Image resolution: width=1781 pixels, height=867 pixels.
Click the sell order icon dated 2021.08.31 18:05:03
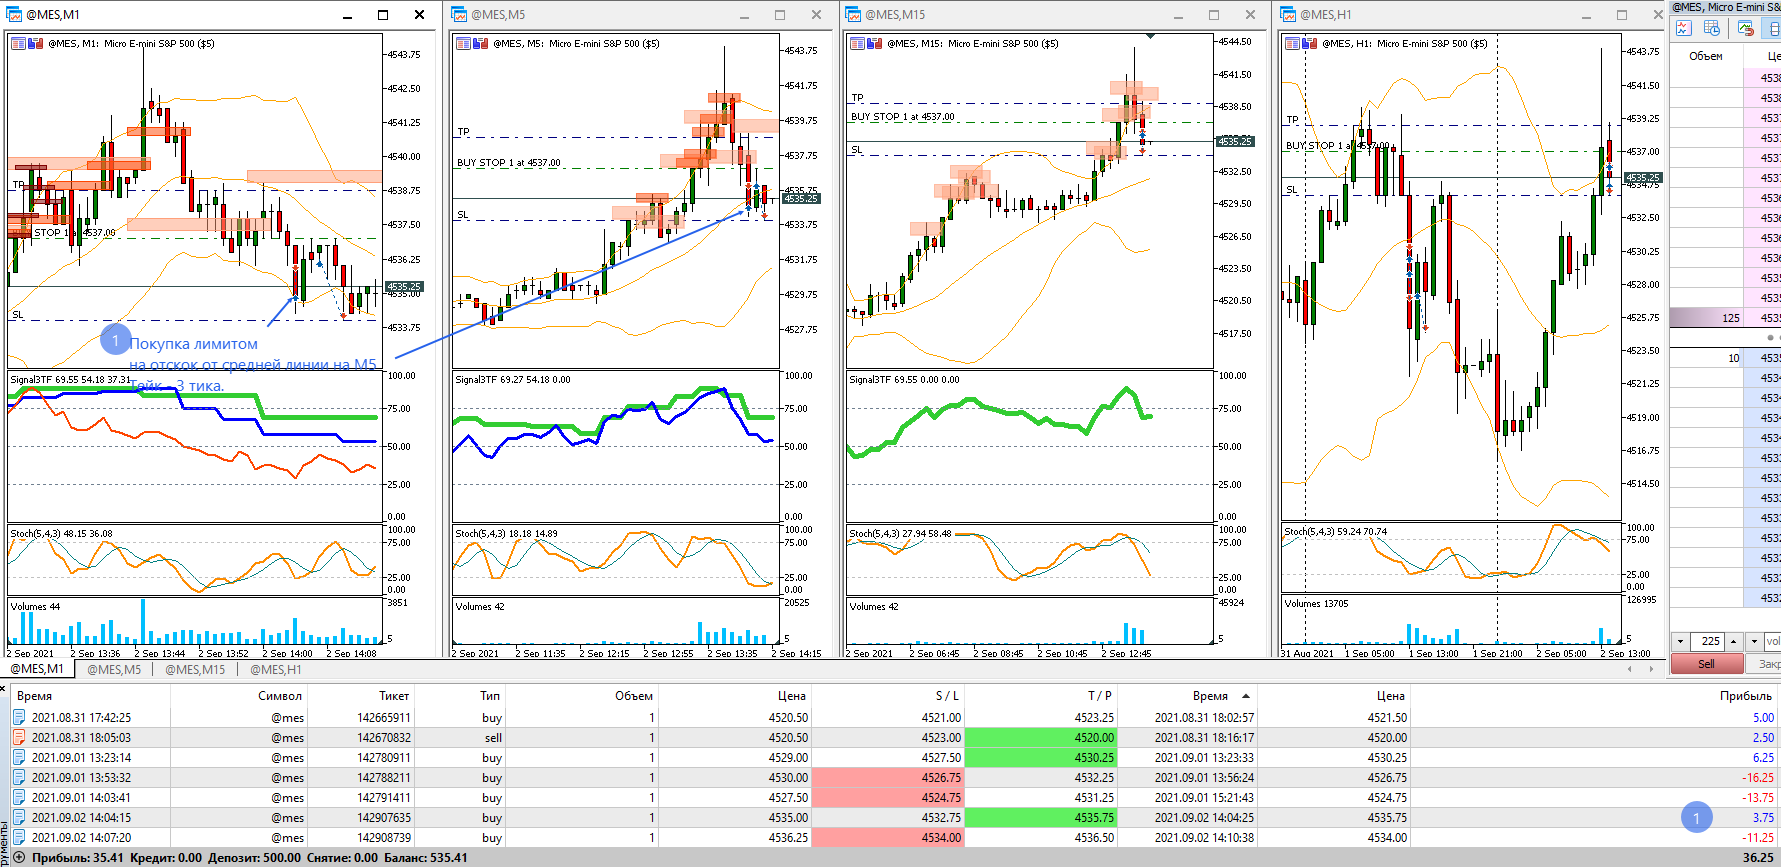(19, 737)
